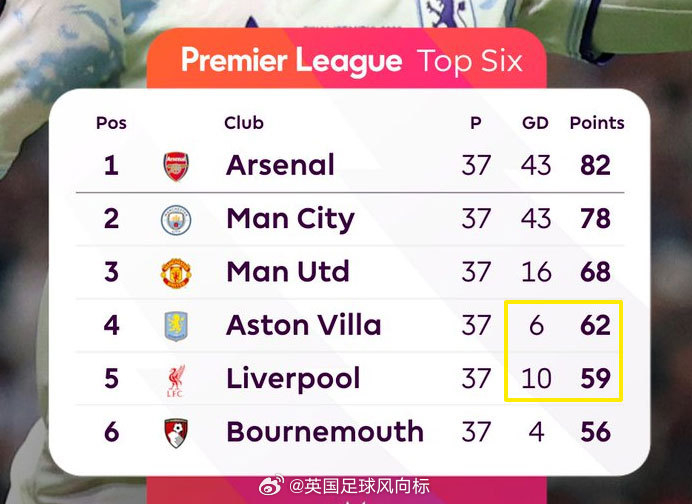Click the Points column header

point(597,123)
